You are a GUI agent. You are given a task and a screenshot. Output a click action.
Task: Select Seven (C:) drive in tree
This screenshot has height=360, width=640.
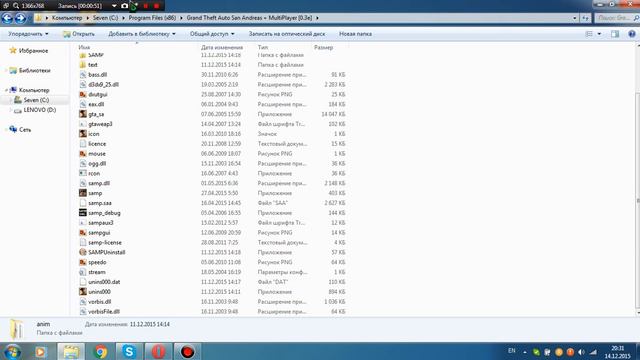tap(36, 100)
